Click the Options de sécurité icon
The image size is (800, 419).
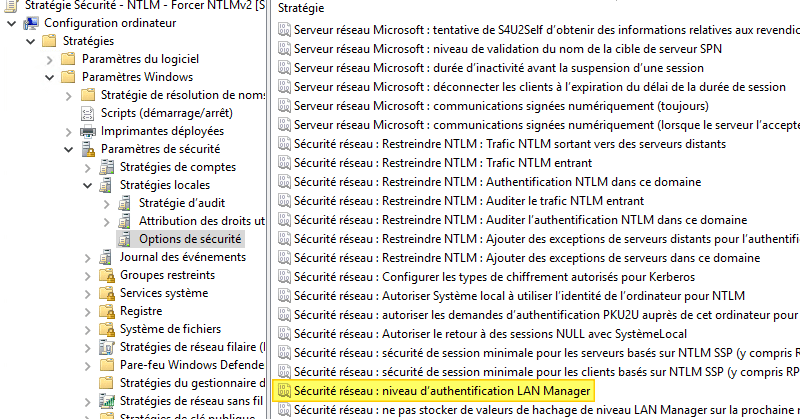(x=125, y=239)
